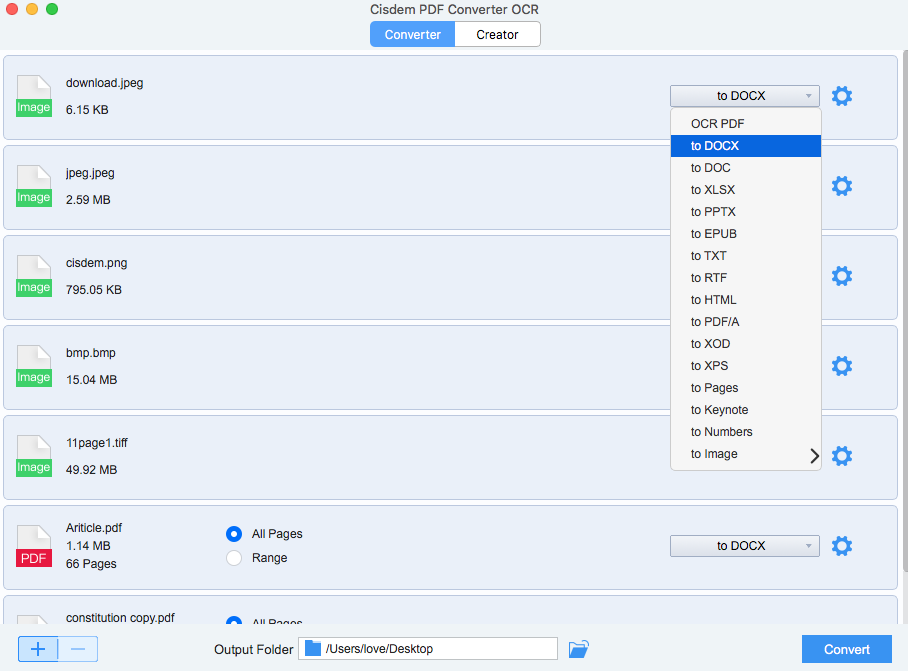Viewport: 908px width, 671px height.
Task: Choose to DOCX from format list
Action: click(x=746, y=146)
